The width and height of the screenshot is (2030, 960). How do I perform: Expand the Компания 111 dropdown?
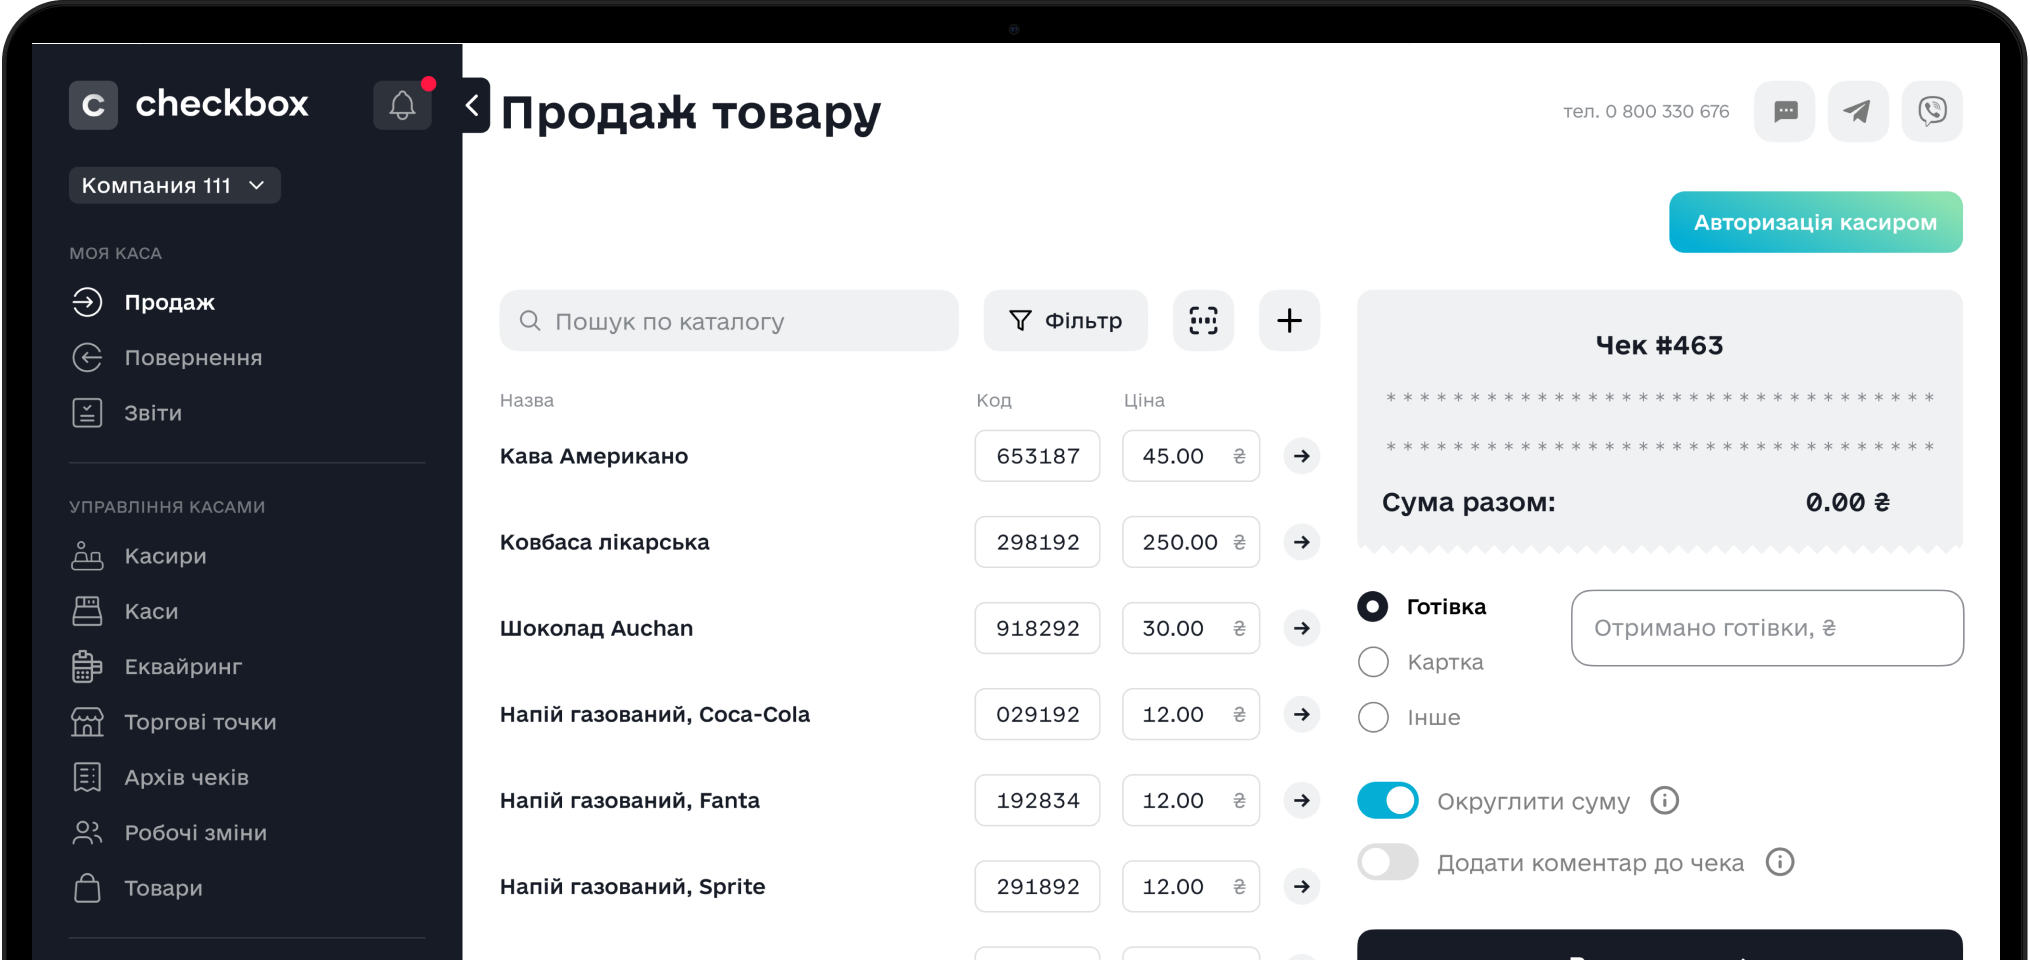pos(174,185)
